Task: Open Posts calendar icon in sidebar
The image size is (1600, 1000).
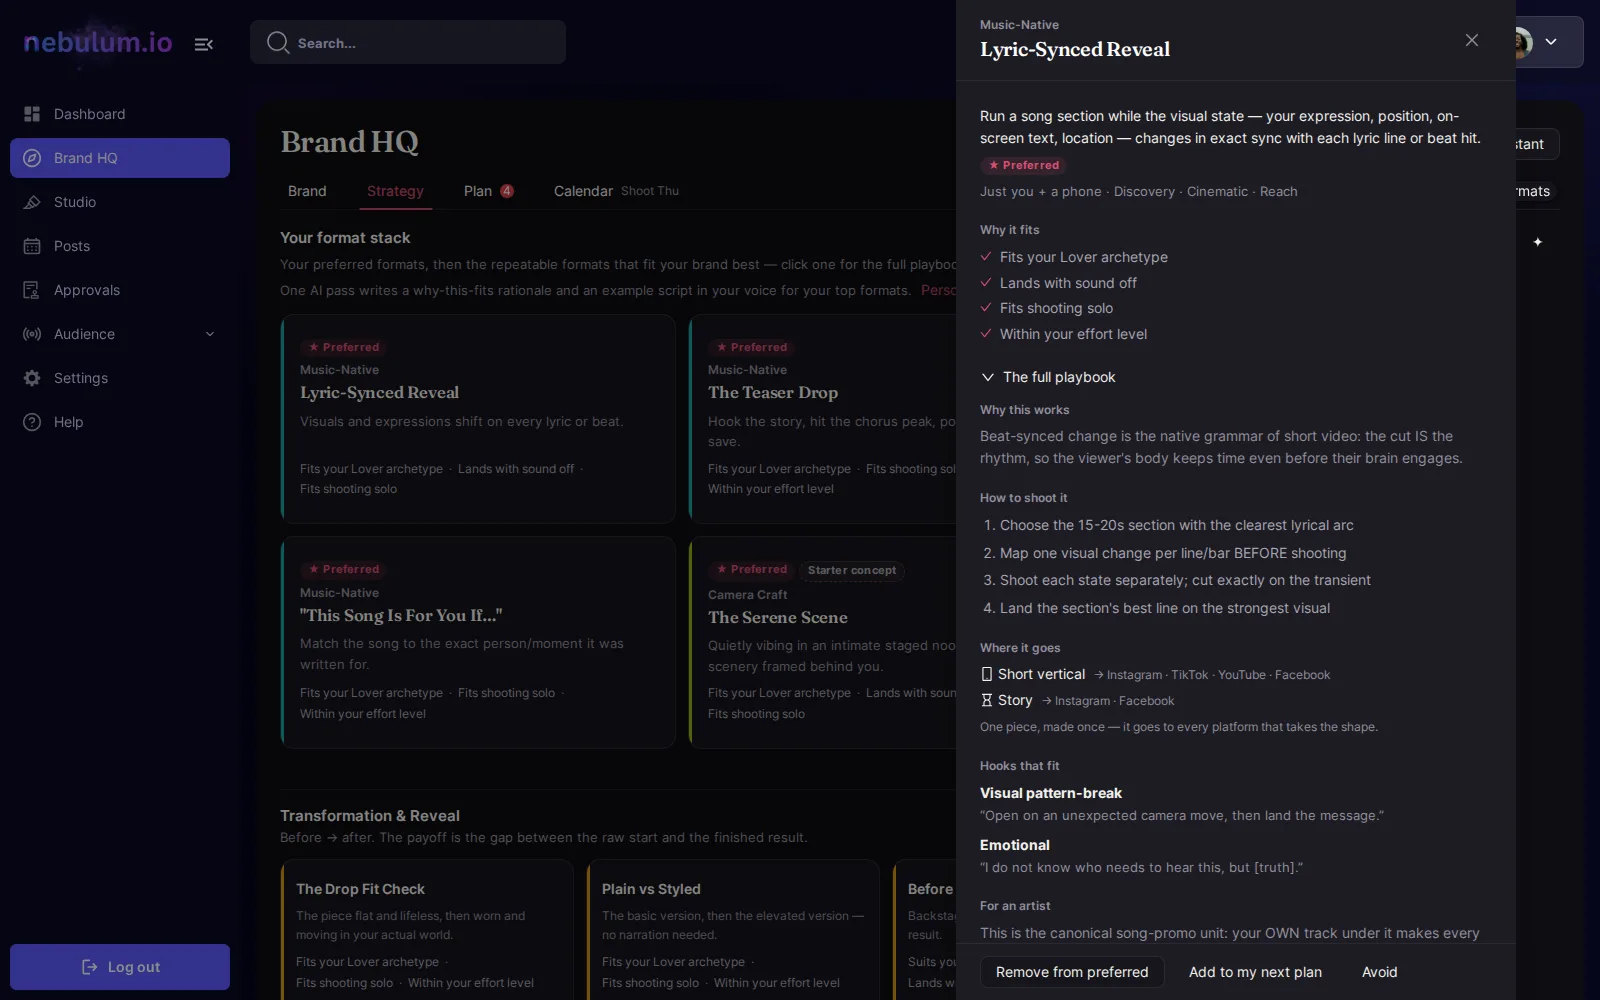Action: (32, 246)
